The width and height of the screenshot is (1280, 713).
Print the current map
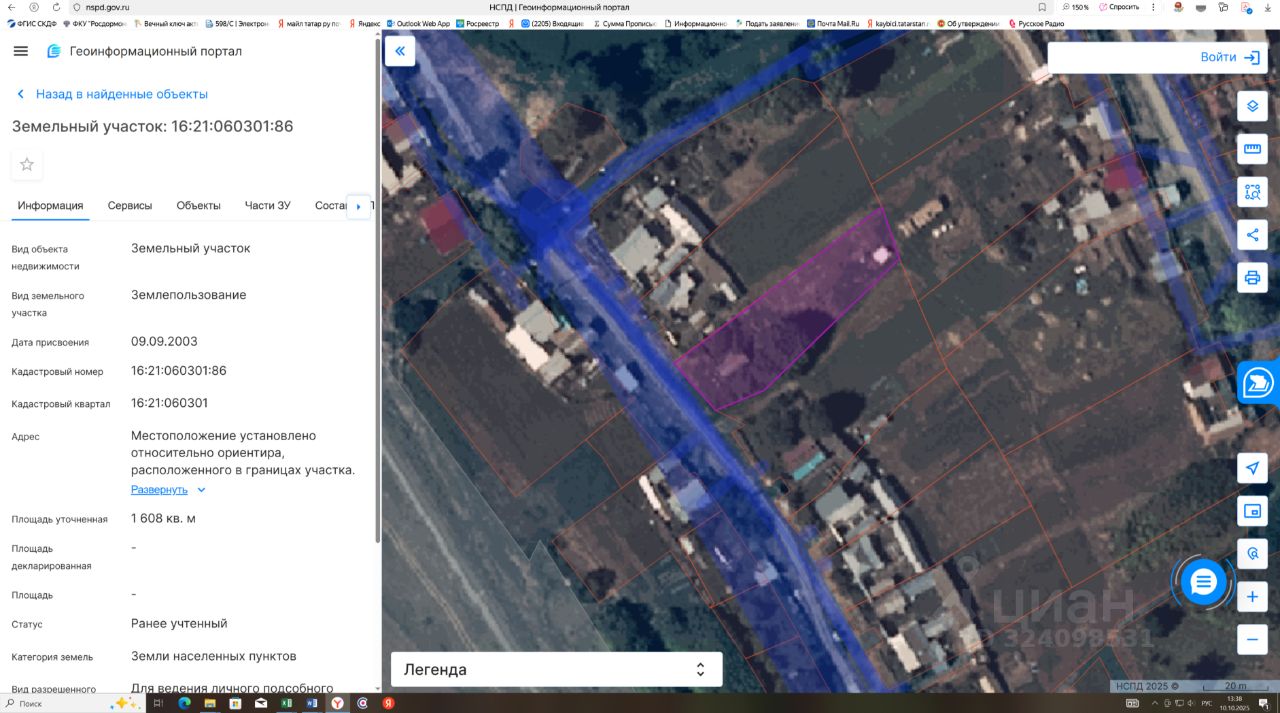click(x=1252, y=277)
